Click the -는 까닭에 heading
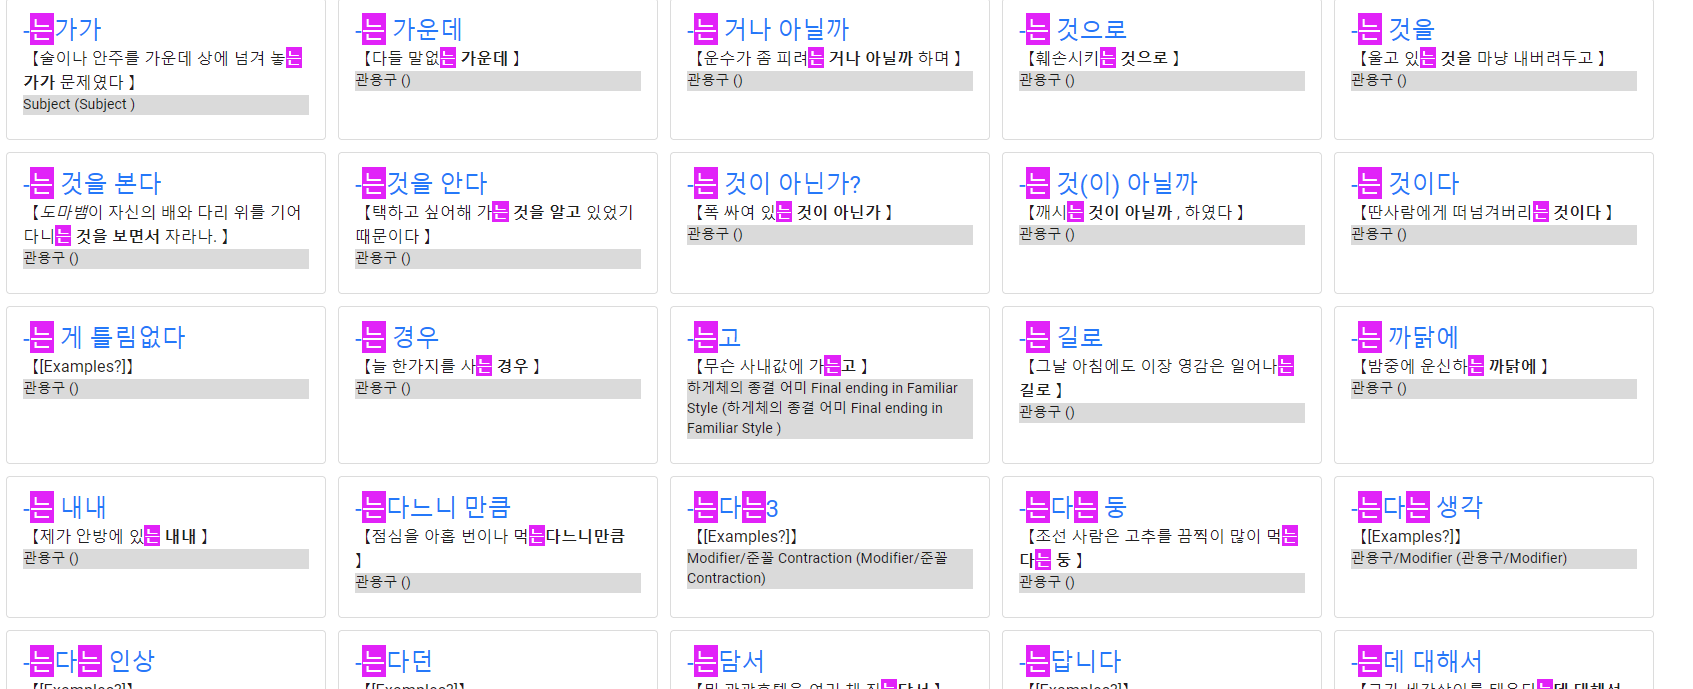This screenshot has width=1693, height=689. coord(1405,337)
